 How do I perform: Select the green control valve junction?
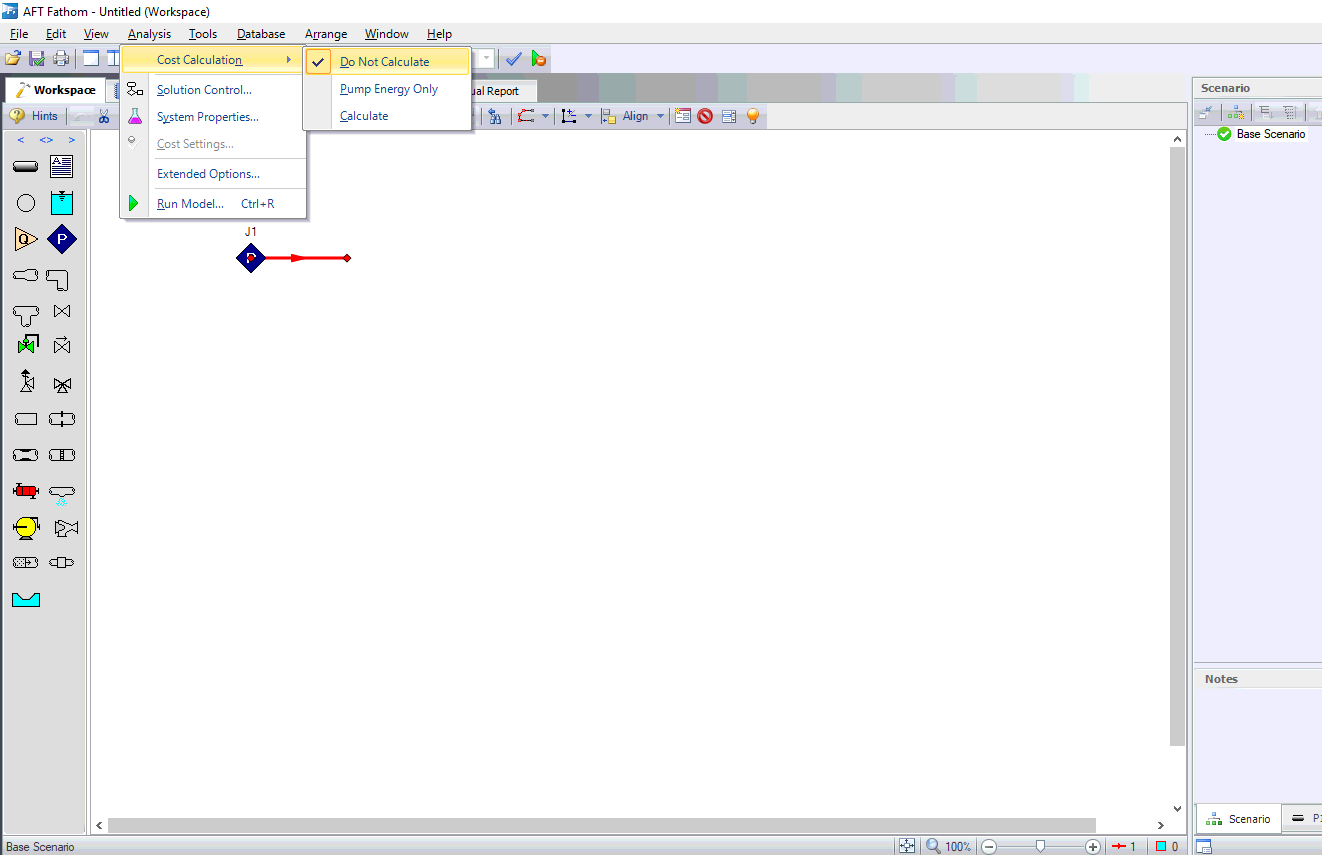click(26, 345)
